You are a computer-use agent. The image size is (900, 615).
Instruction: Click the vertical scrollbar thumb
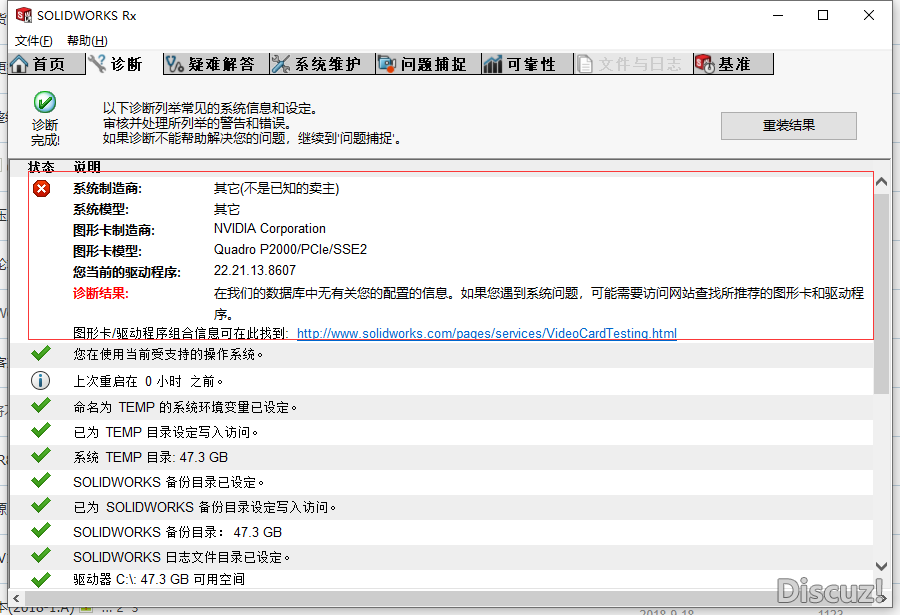pyautogui.click(x=882, y=293)
